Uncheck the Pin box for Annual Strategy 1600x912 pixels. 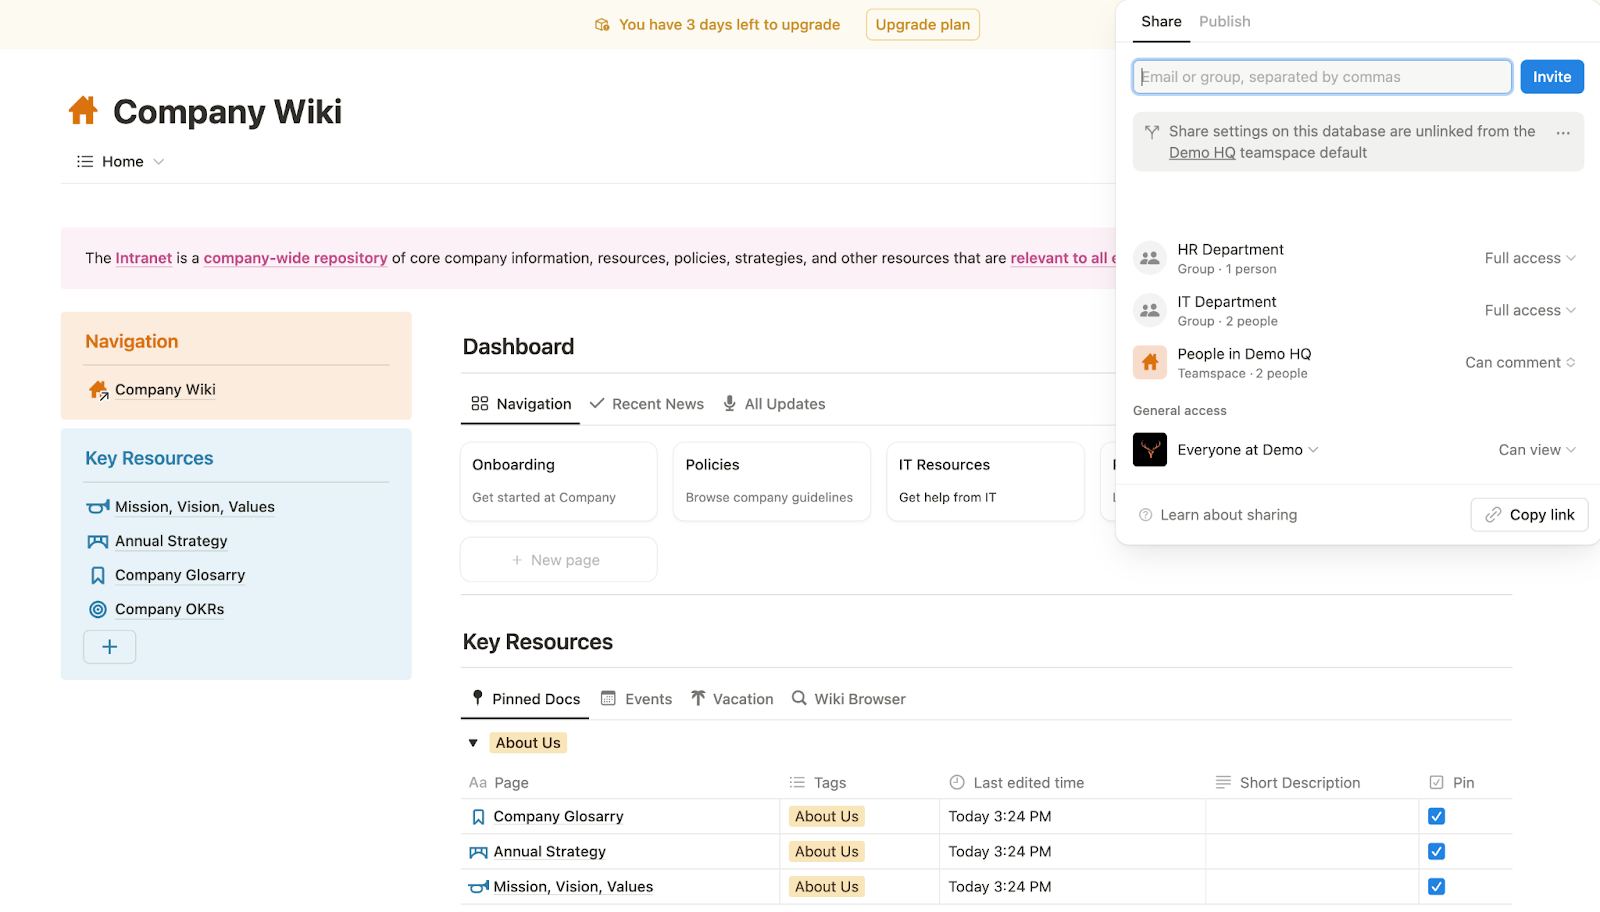(x=1436, y=851)
